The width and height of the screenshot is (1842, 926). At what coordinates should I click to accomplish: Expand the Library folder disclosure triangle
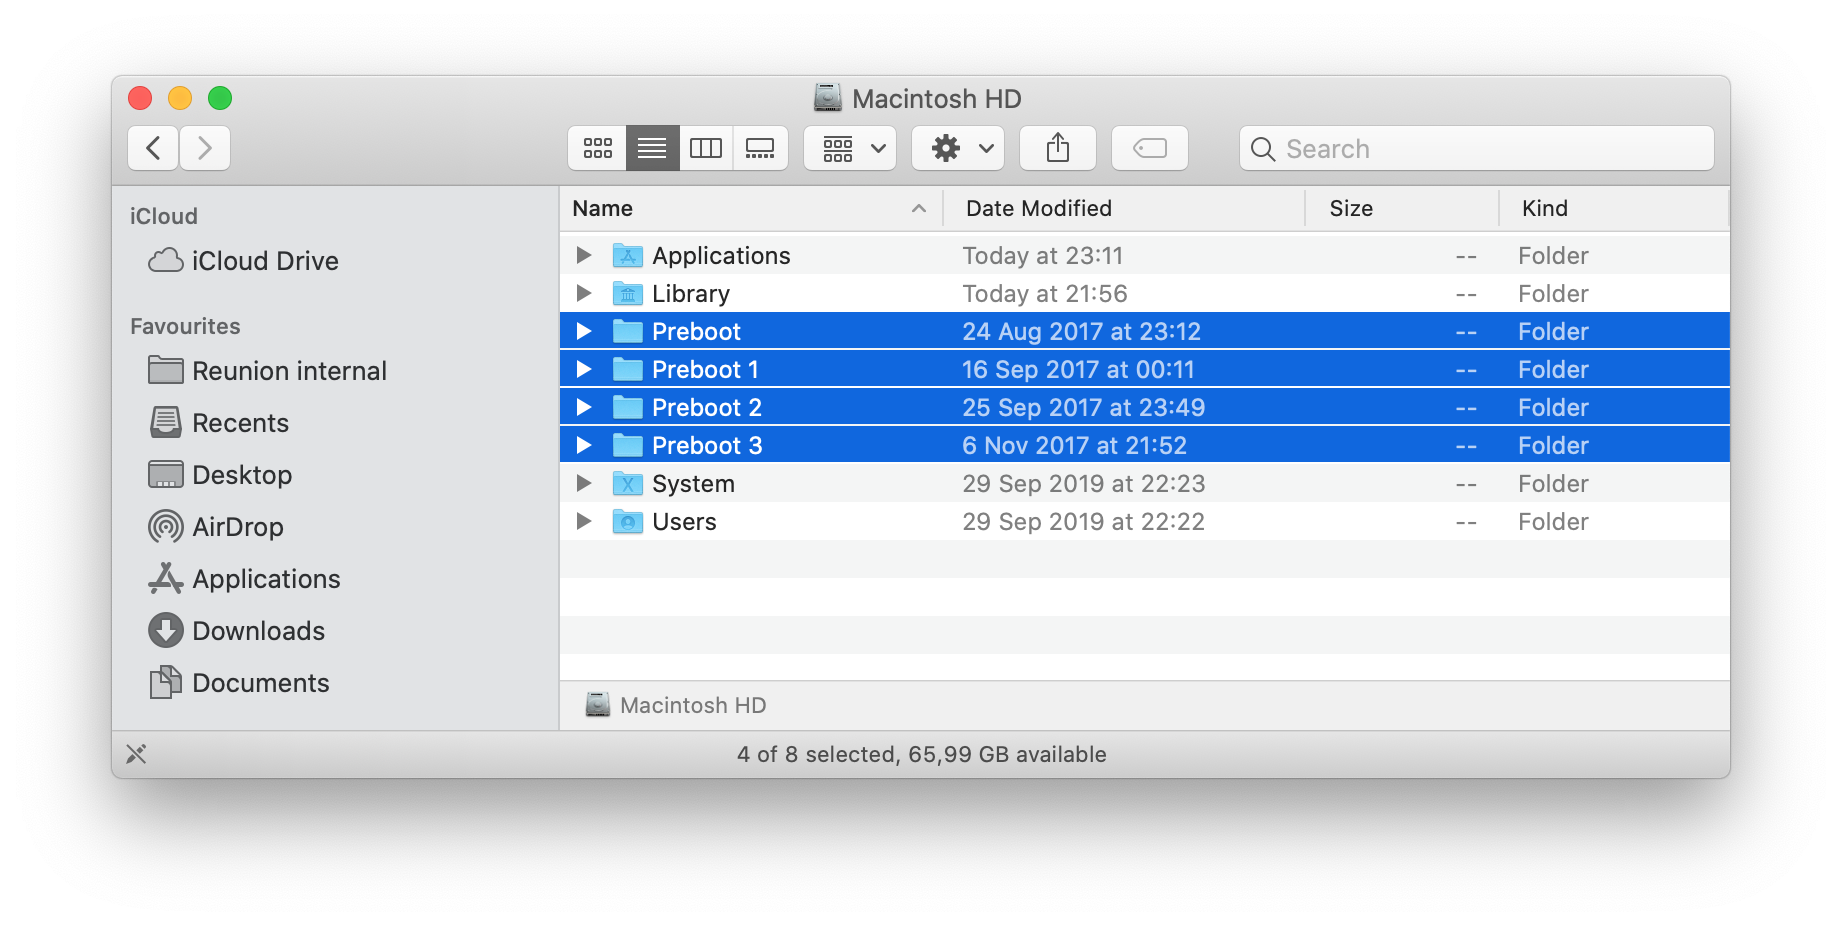pyautogui.click(x=584, y=293)
